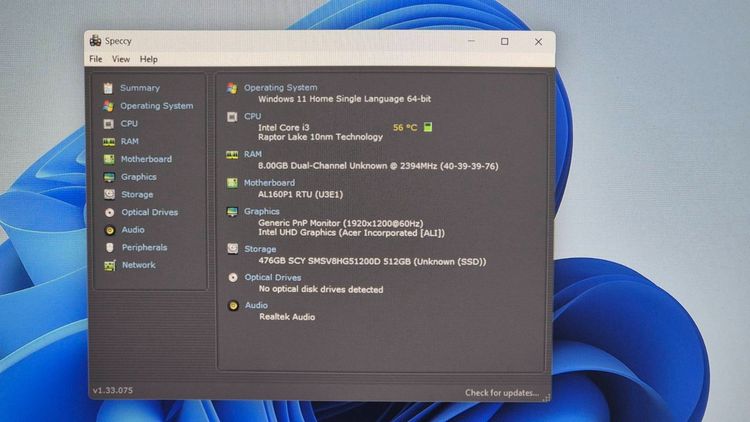Click the Optical Drives disc icon in sidebar
The height and width of the screenshot is (422, 750).
[x=110, y=212]
